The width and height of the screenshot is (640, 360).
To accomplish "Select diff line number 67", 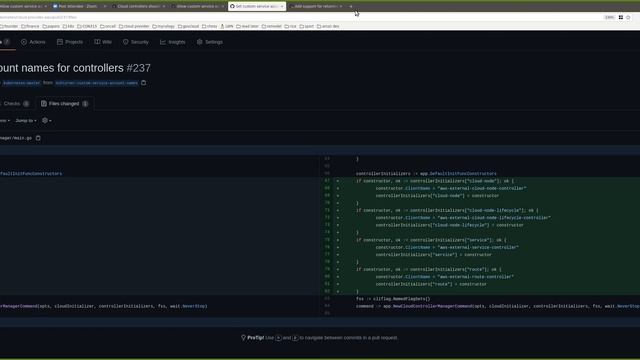I will (x=327, y=181).
